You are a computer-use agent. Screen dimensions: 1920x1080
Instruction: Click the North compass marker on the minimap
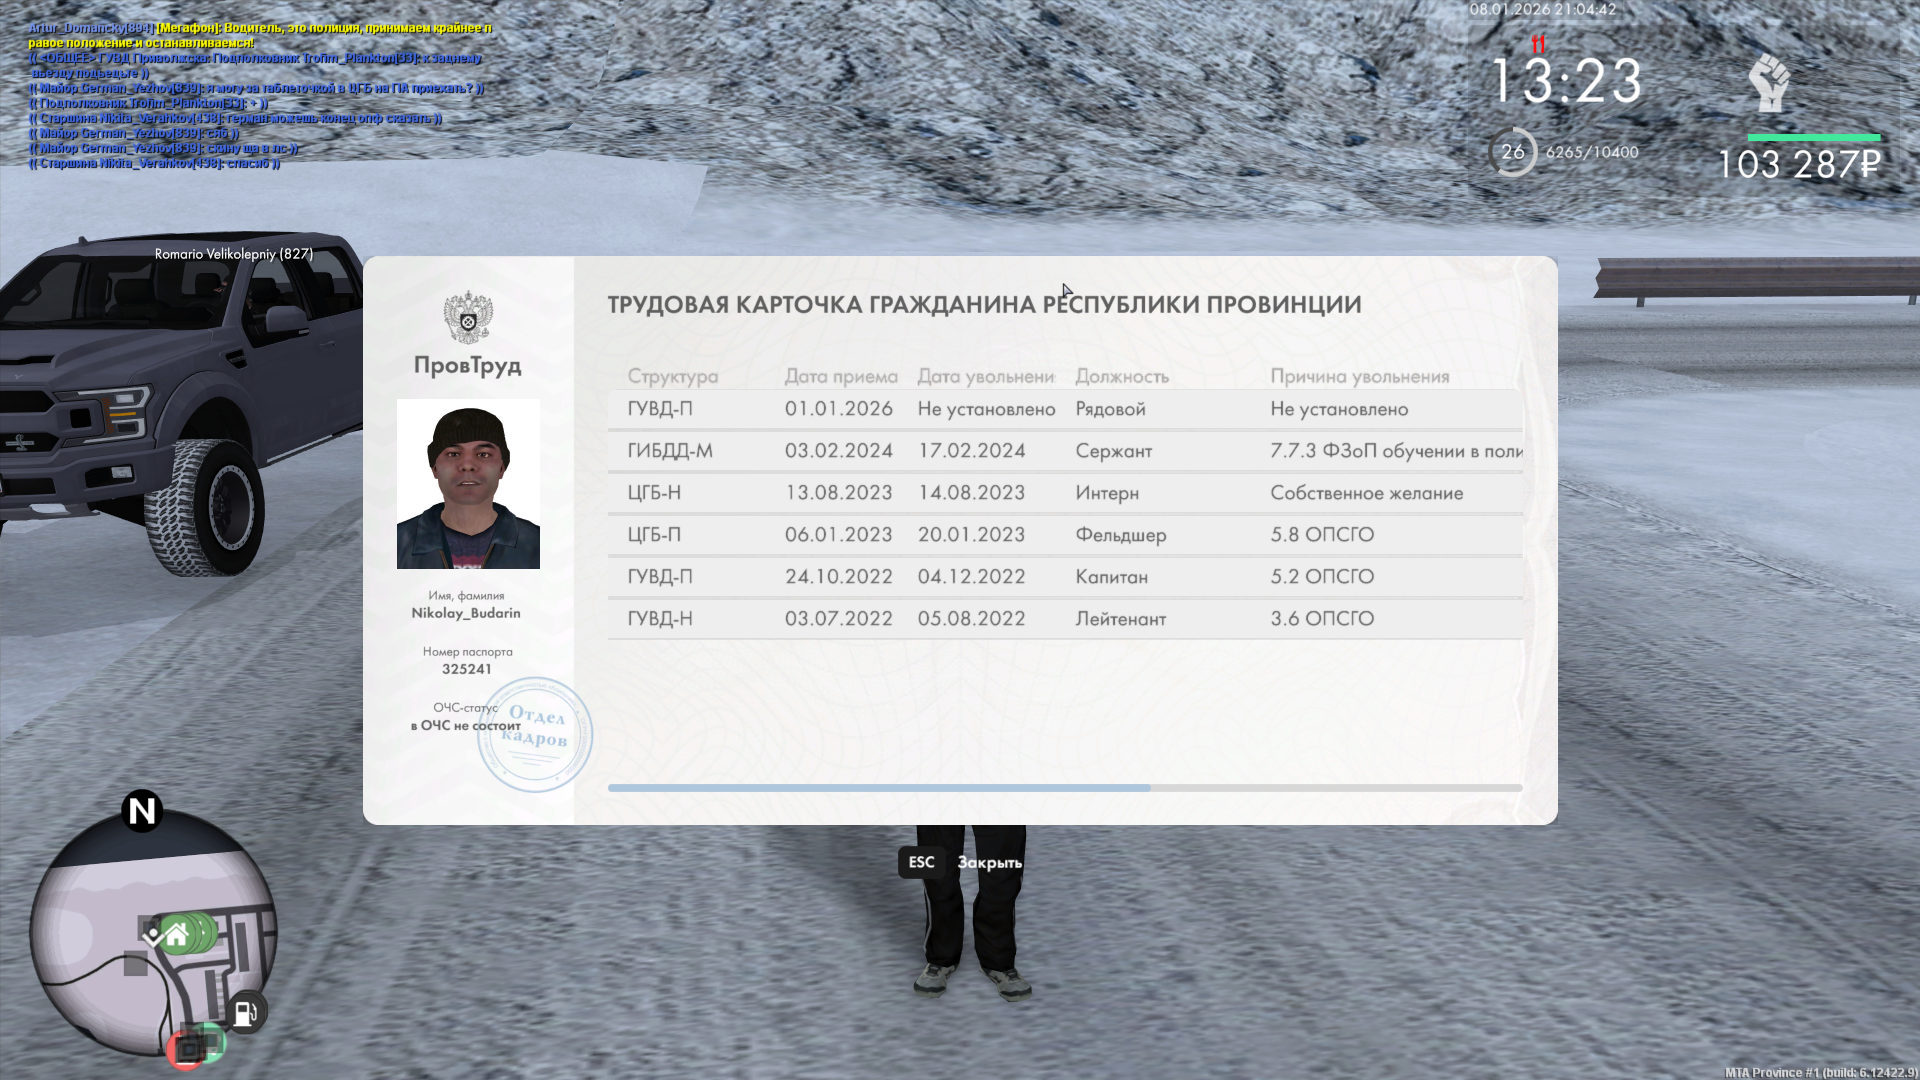coord(142,811)
